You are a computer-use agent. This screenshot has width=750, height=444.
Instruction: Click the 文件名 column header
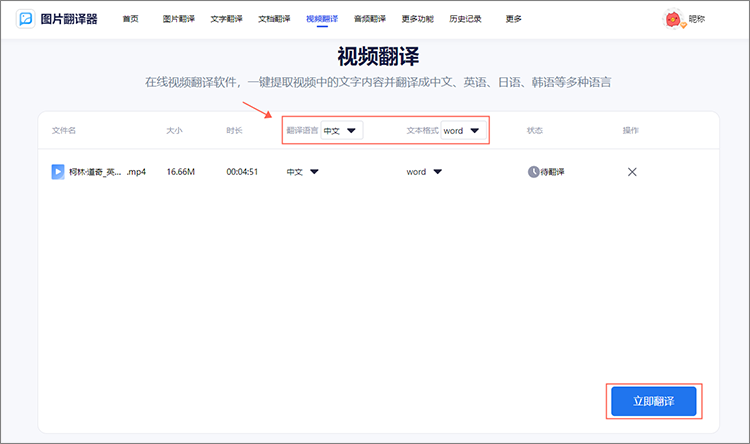[64, 130]
